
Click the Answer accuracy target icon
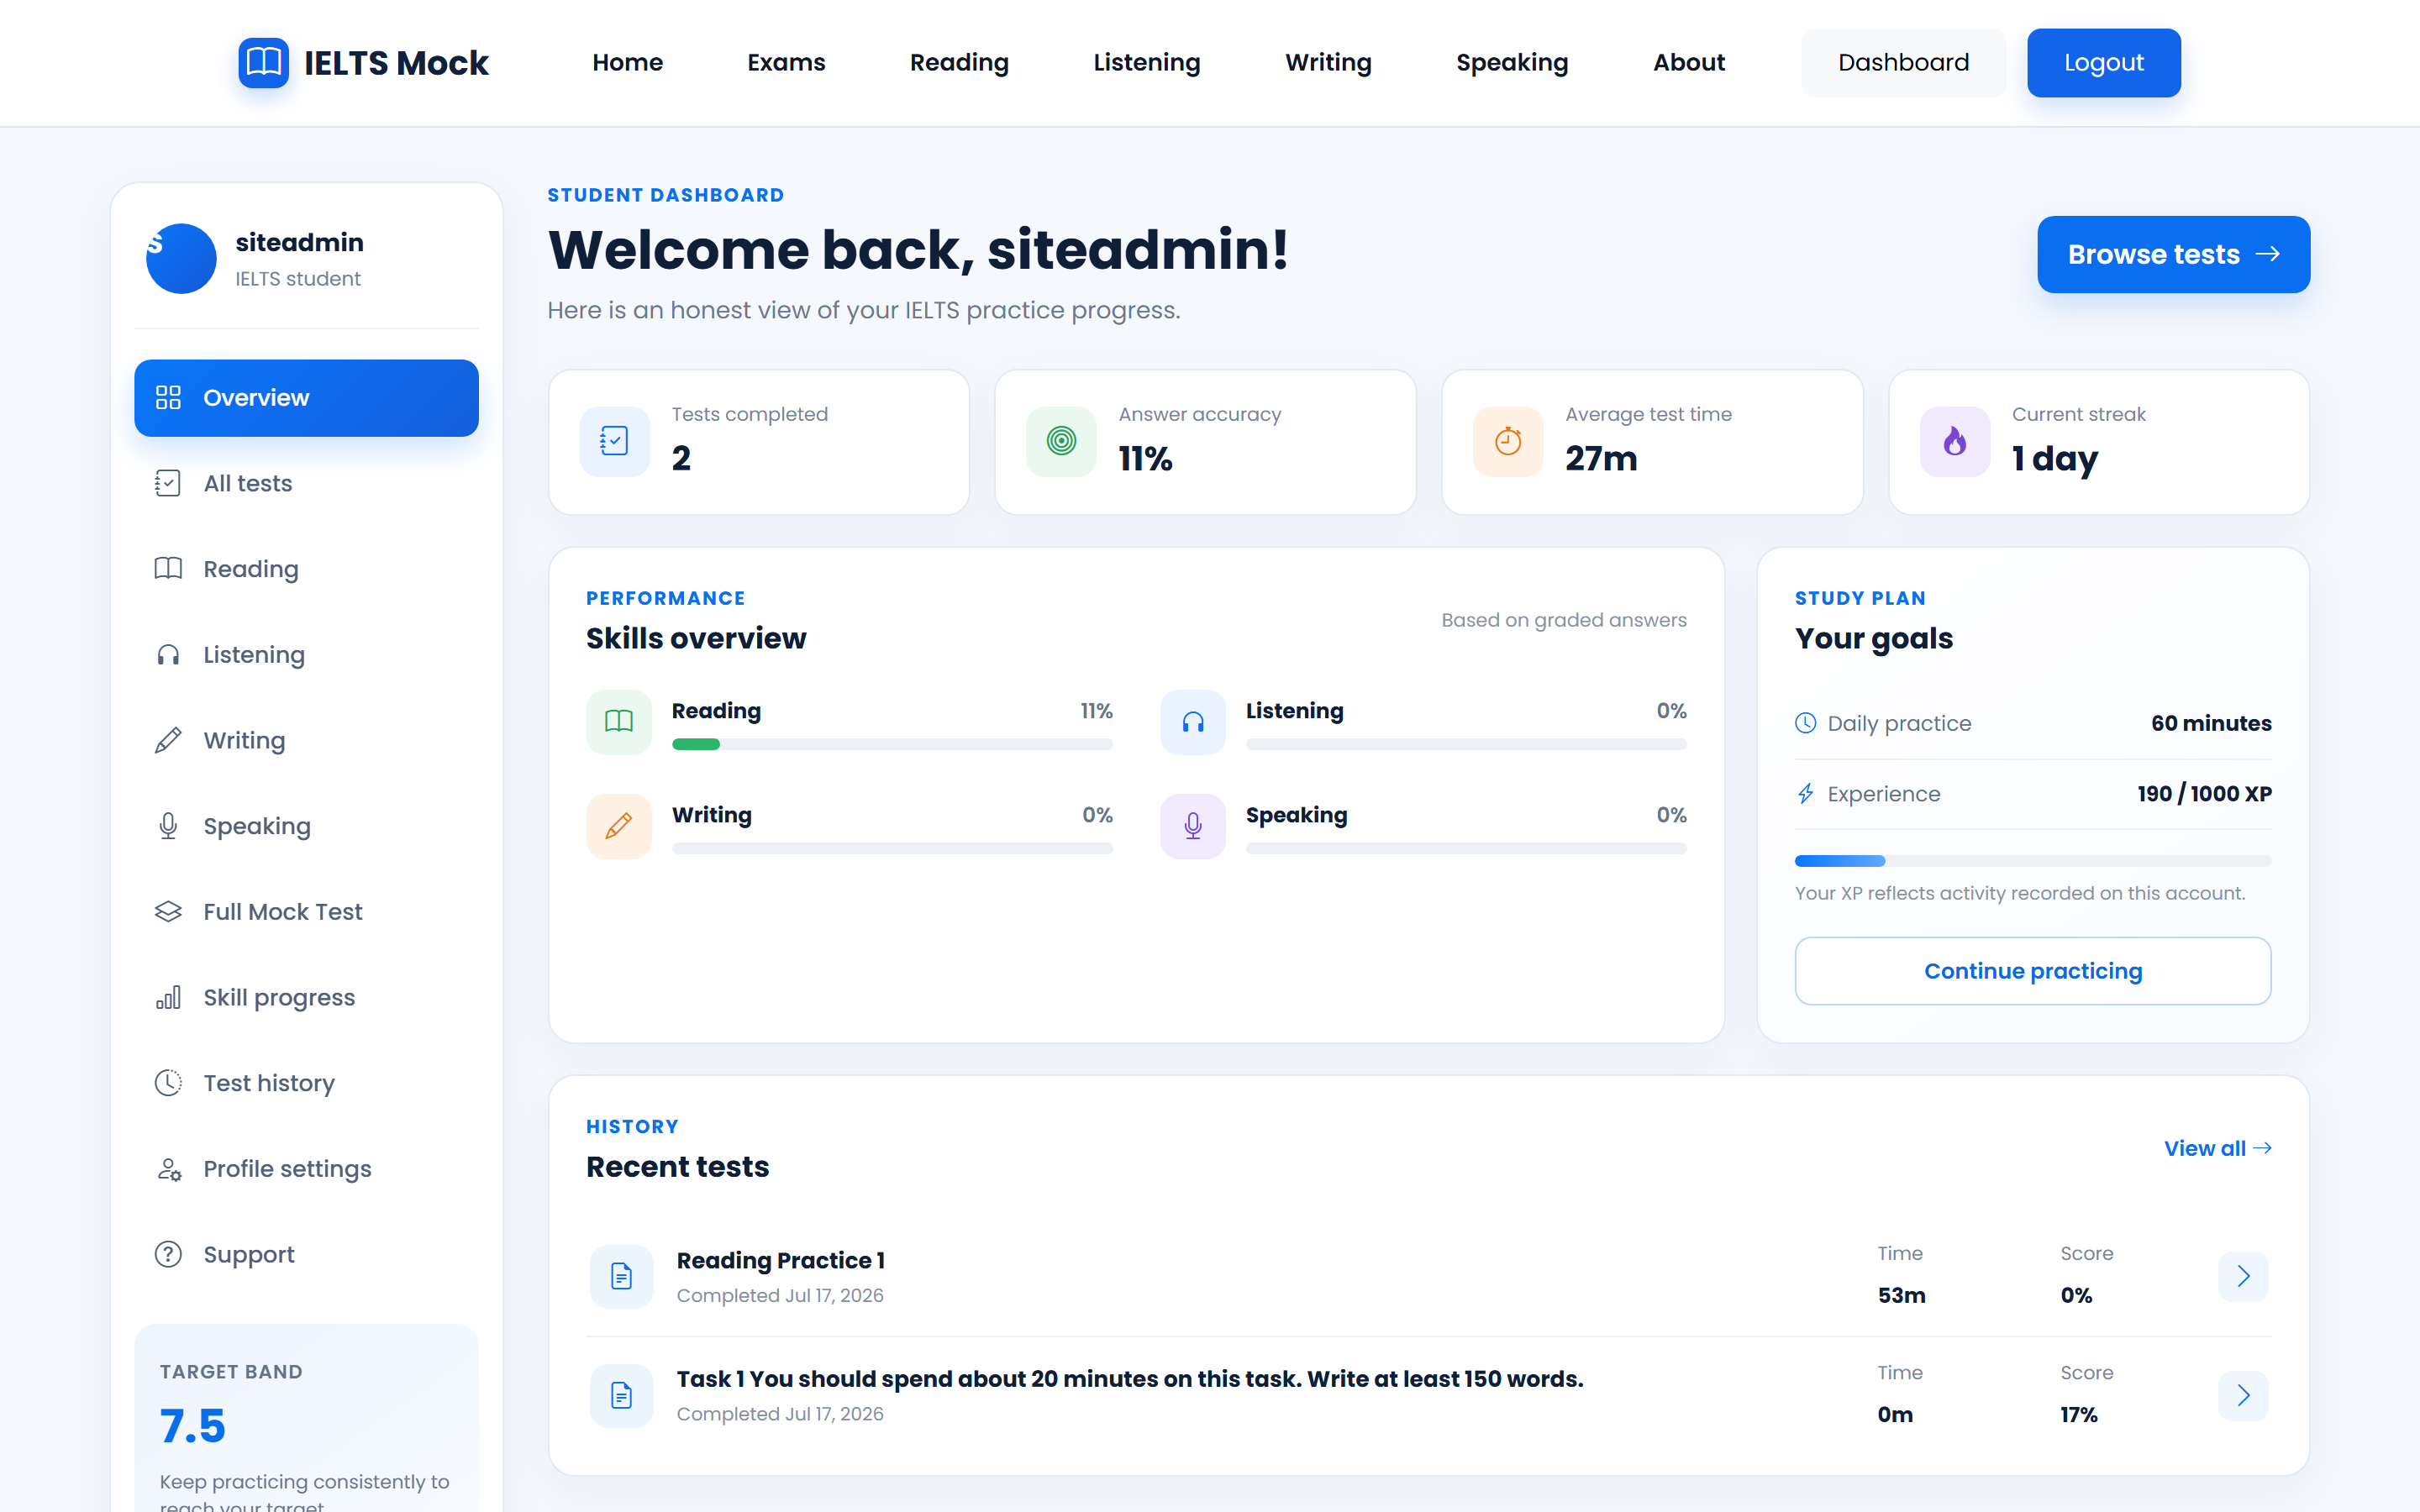coord(1061,441)
